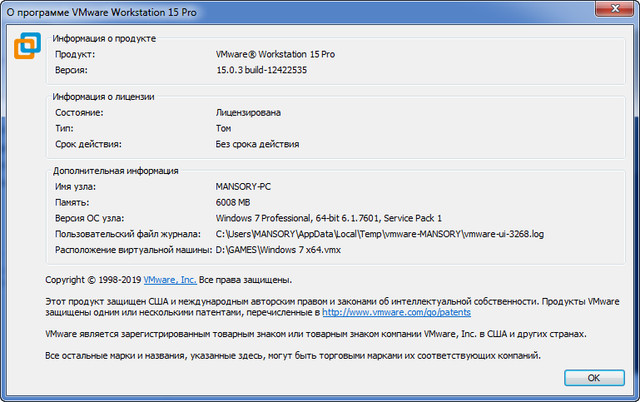Click the 'Имя узла:' label
This screenshot has height=402, width=640.
coord(75,187)
